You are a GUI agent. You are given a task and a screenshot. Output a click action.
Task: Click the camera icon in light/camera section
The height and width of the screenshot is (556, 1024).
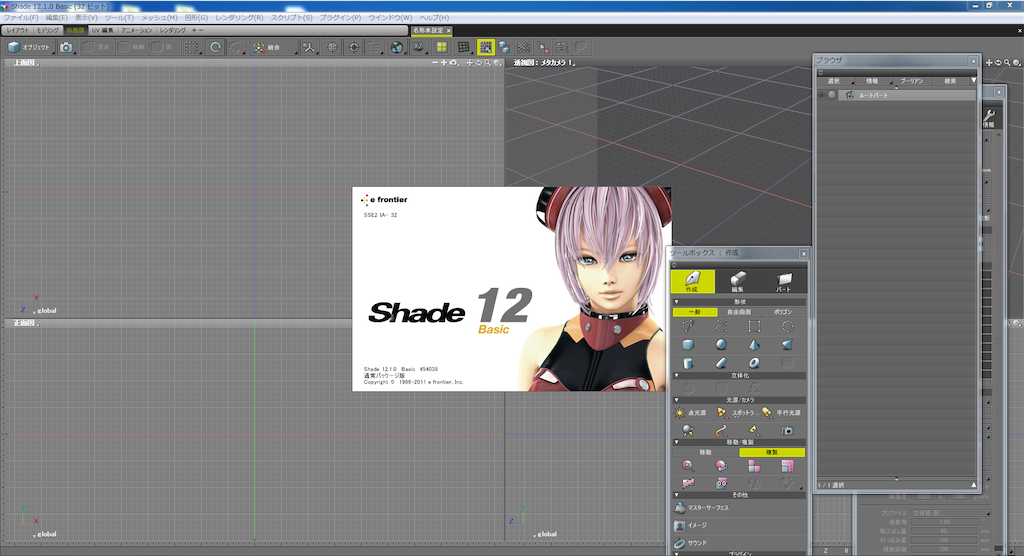tap(788, 431)
